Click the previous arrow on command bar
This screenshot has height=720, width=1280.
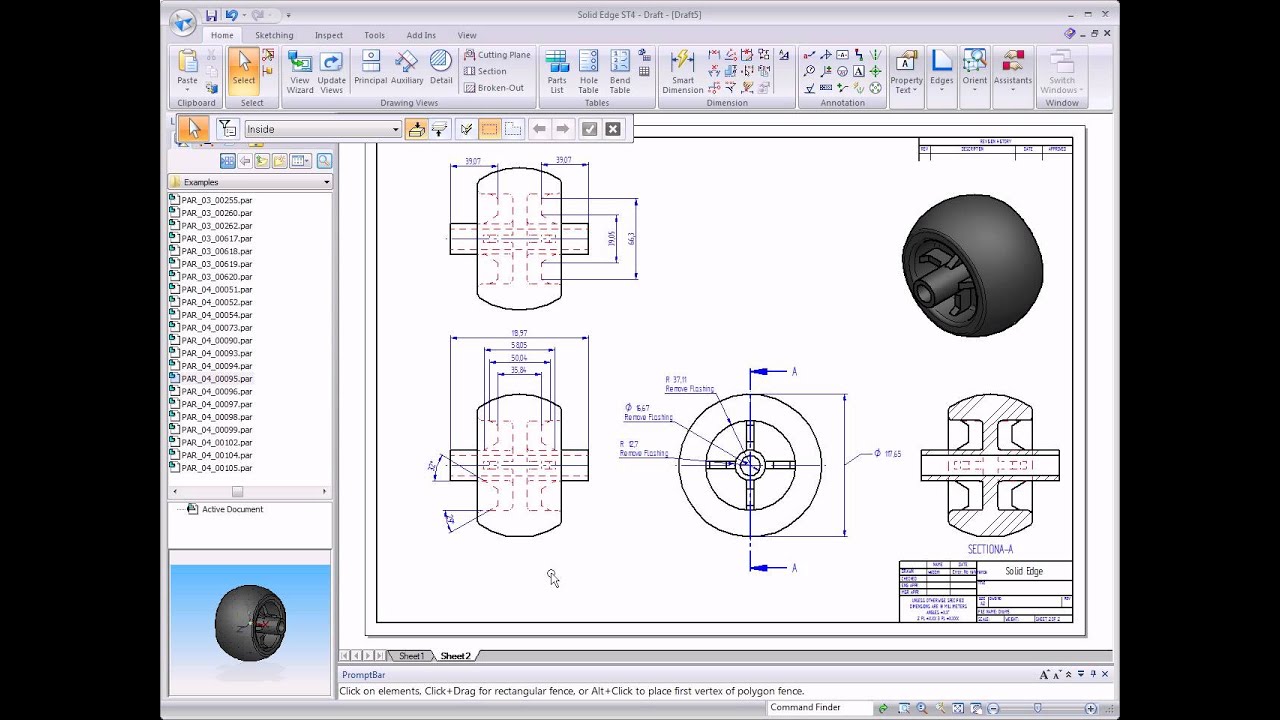point(539,129)
